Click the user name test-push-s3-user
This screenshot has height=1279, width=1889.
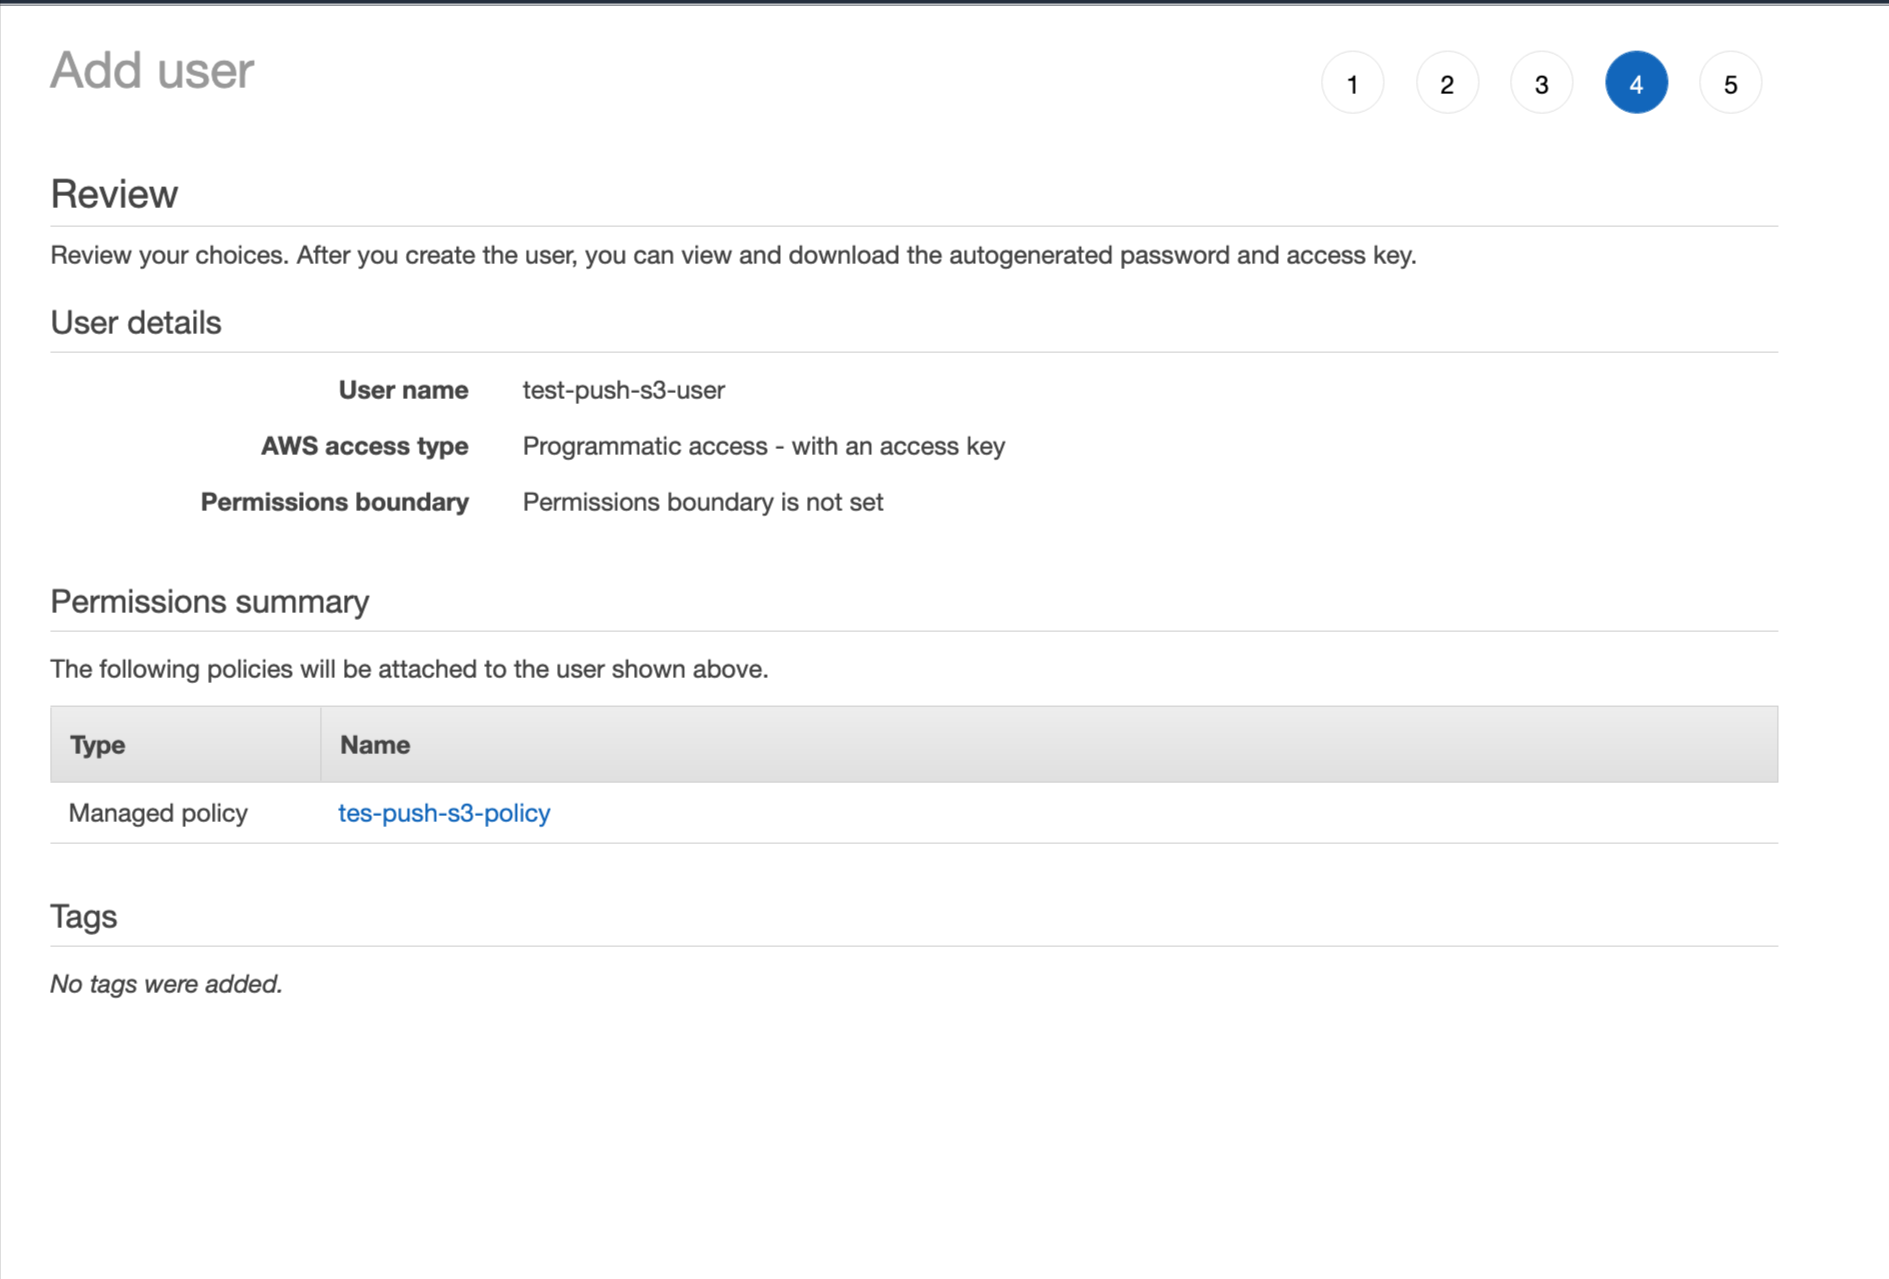(x=623, y=390)
